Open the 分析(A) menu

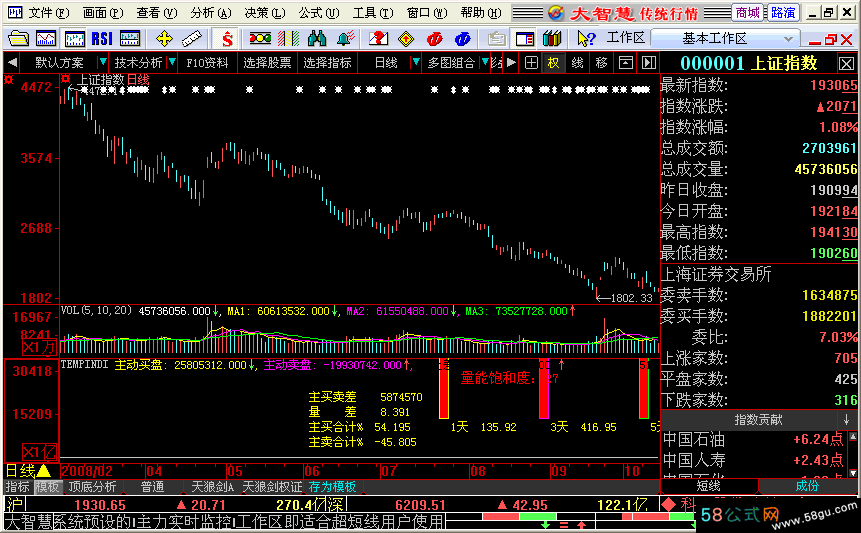coord(211,13)
